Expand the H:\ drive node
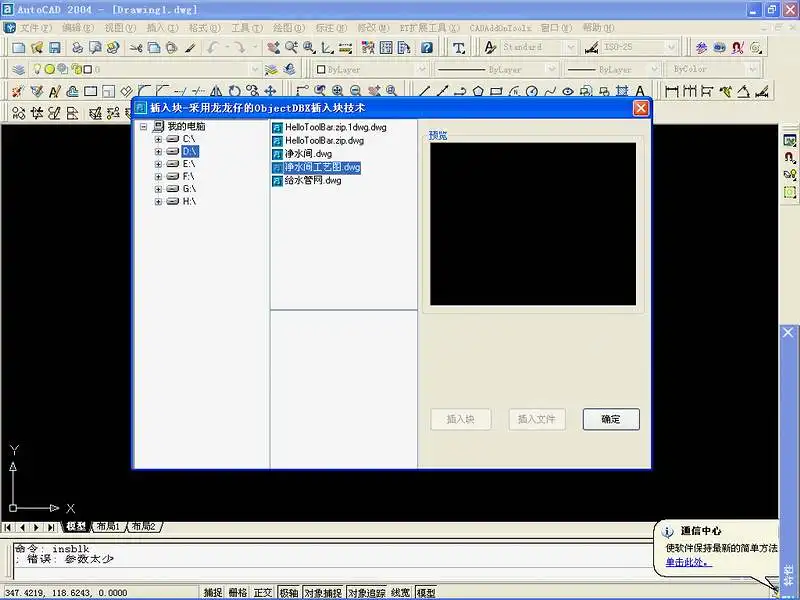This screenshot has height=600, width=800. 158,202
